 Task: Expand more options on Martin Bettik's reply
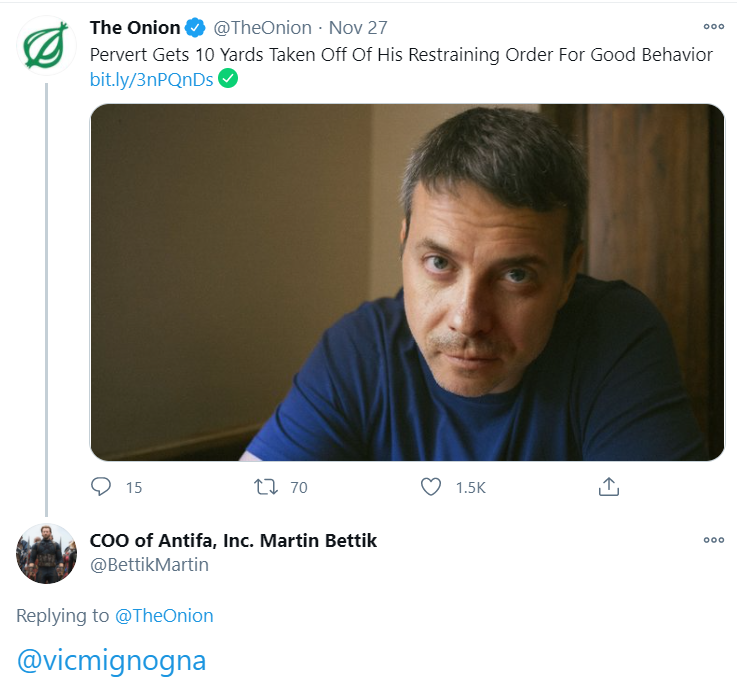713,540
